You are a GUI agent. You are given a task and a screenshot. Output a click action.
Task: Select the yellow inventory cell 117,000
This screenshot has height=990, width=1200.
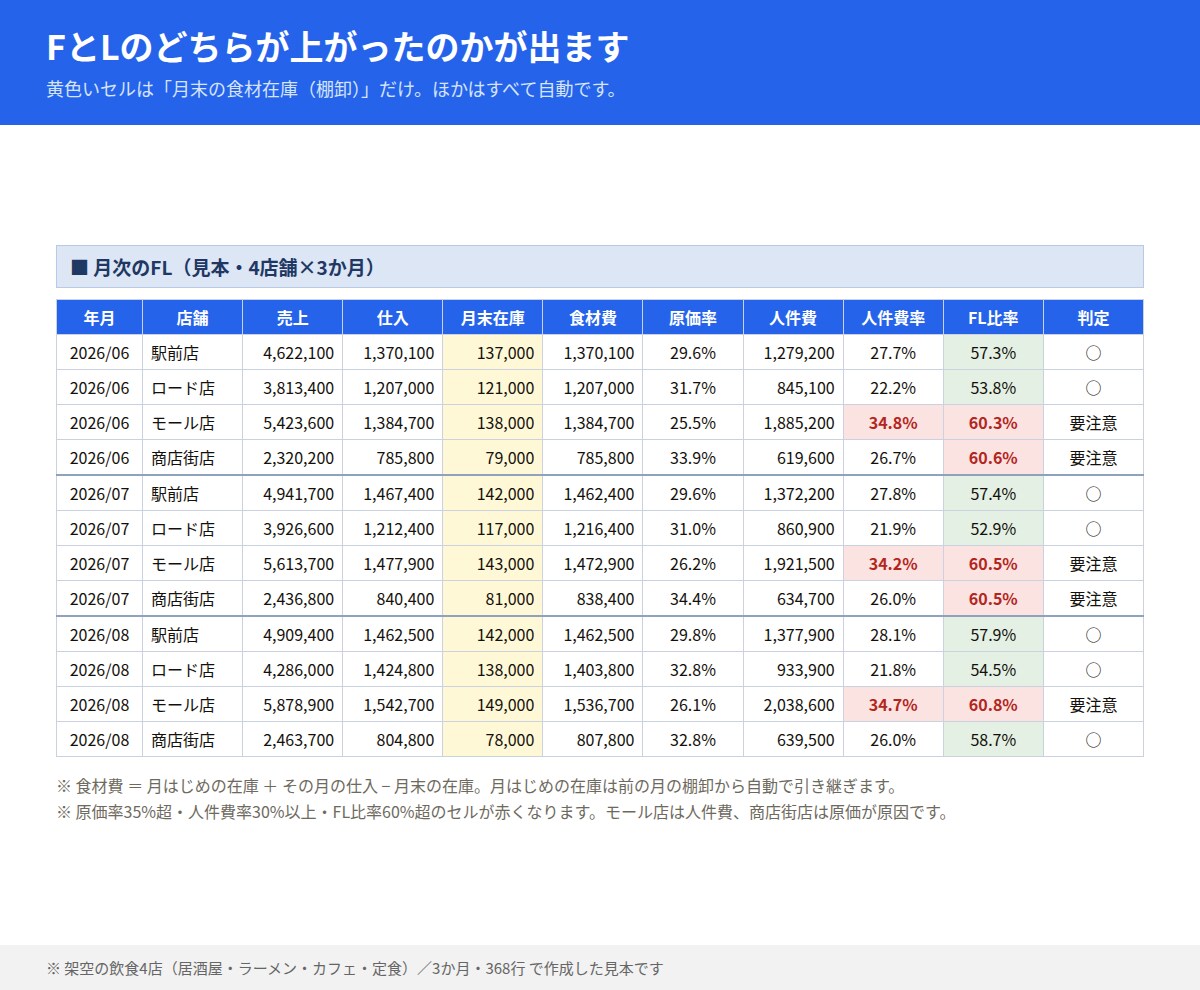click(x=492, y=529)
